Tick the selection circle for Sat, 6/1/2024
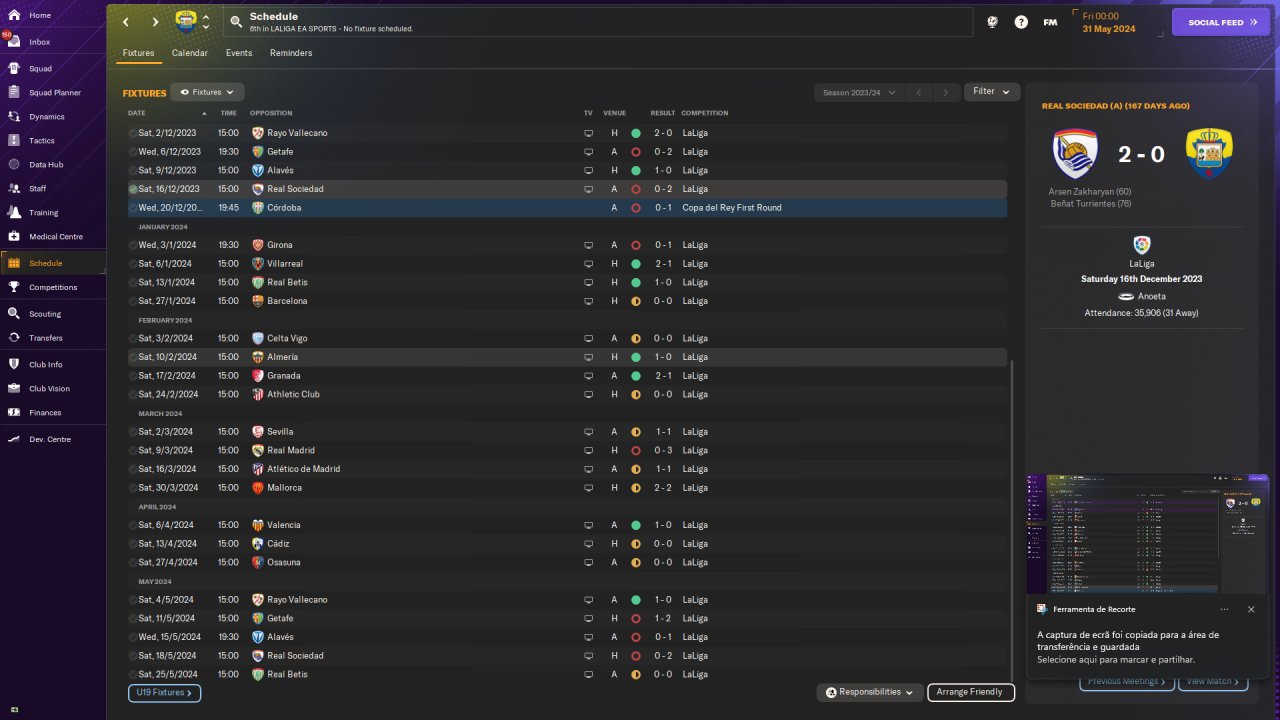Viewport: 1280px width, 720px height. coord(133,264)
